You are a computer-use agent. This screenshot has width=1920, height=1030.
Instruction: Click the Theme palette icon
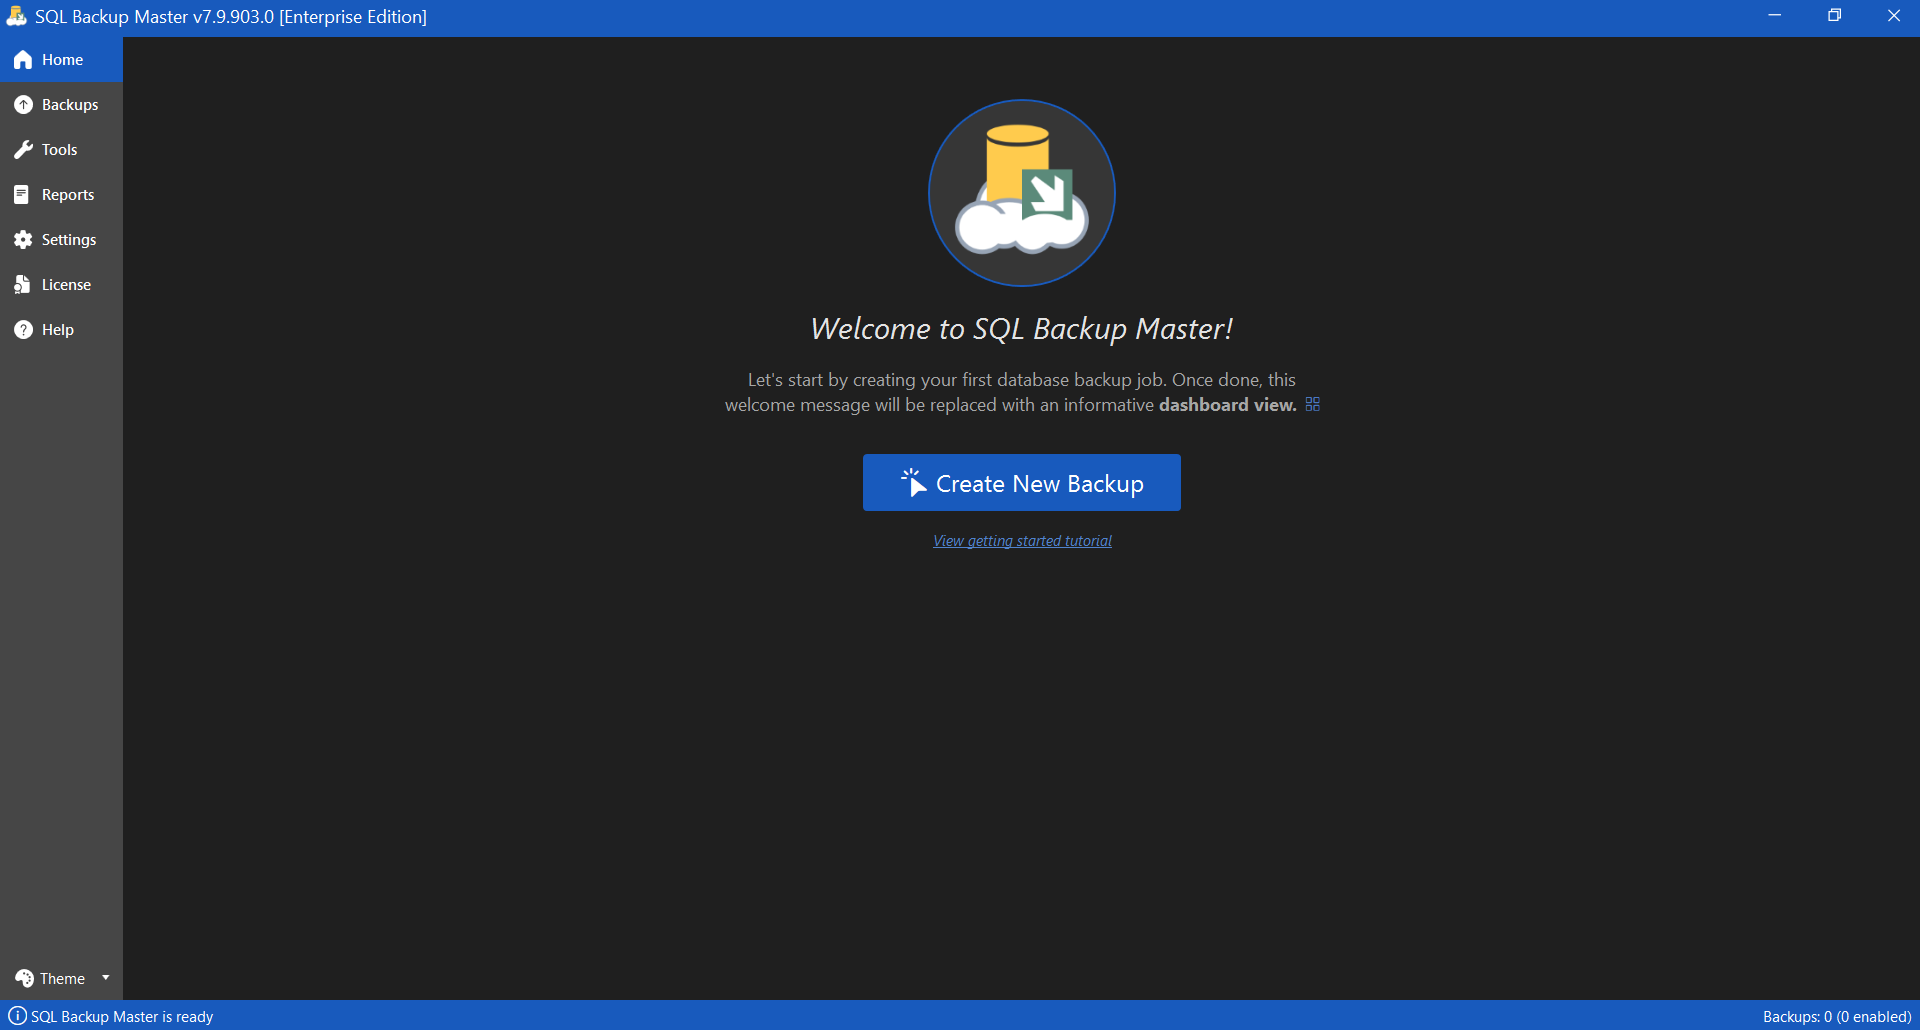[x=24, y=978]
